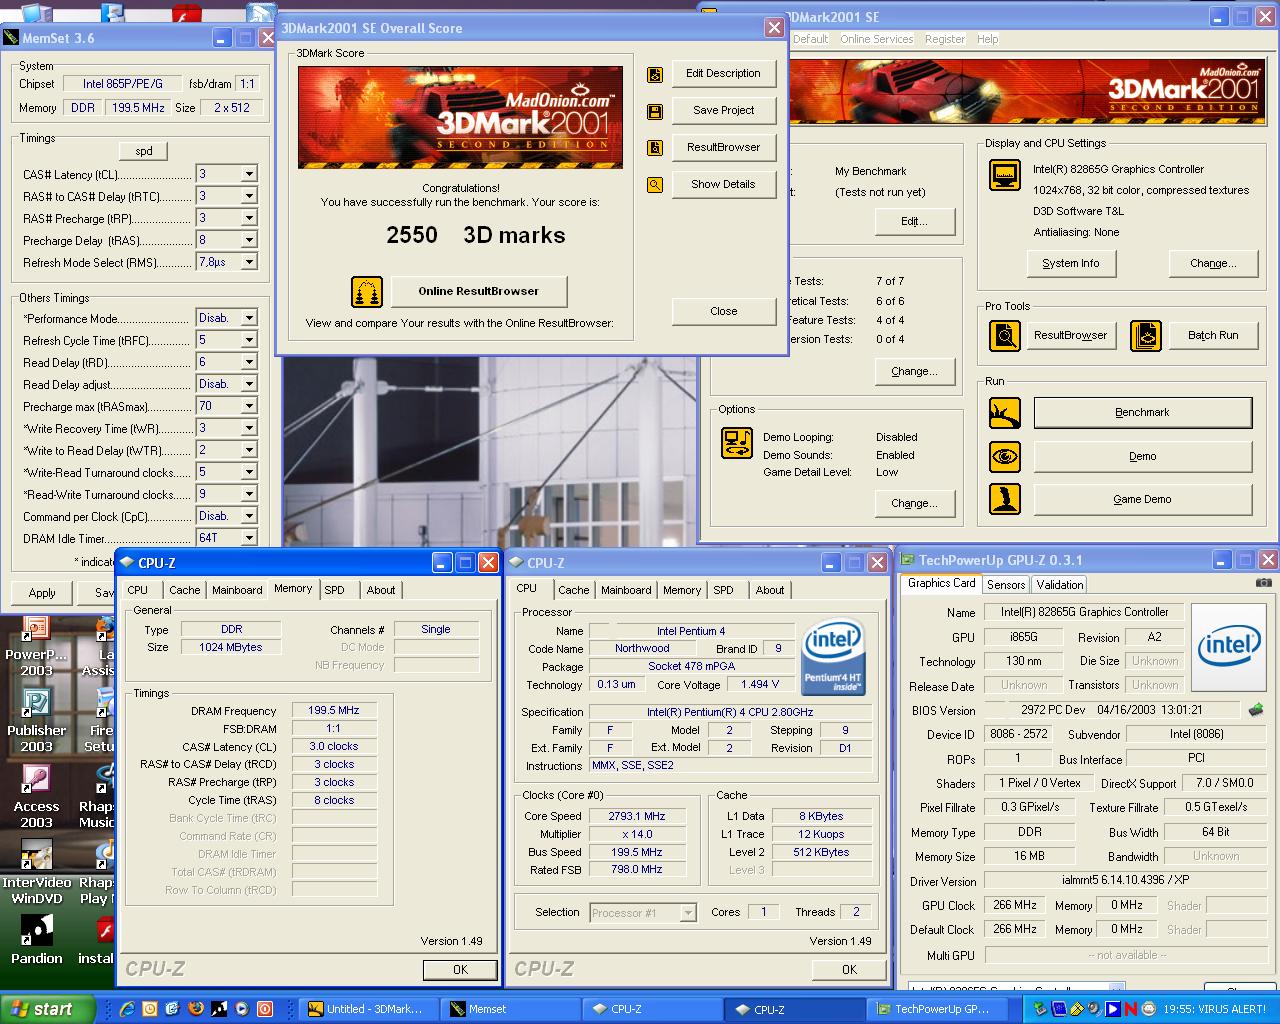Image resolution: width=1280 pixels, height=1024 pixels.
Task: Click the Untitled - 3DMark taskbar button
Action: tap(369, 1009)
